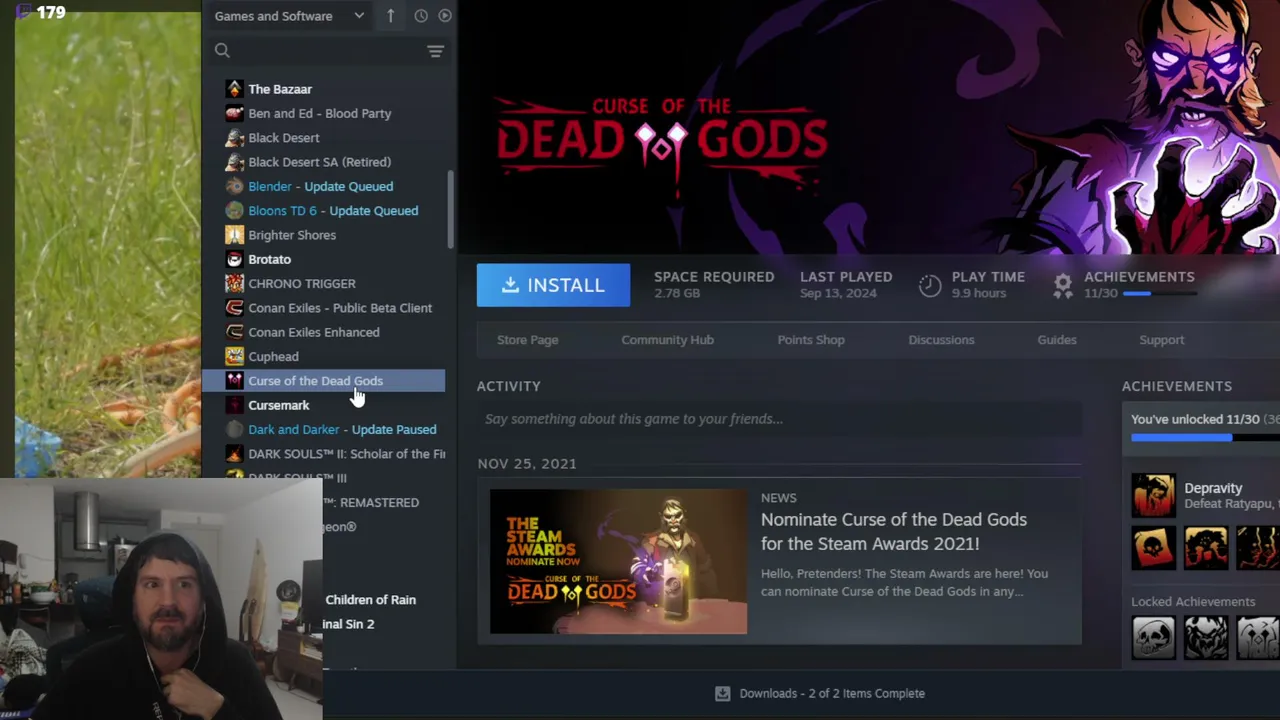
Task: Open the Games and Software filter dropdown
Action: coord(289,16)
